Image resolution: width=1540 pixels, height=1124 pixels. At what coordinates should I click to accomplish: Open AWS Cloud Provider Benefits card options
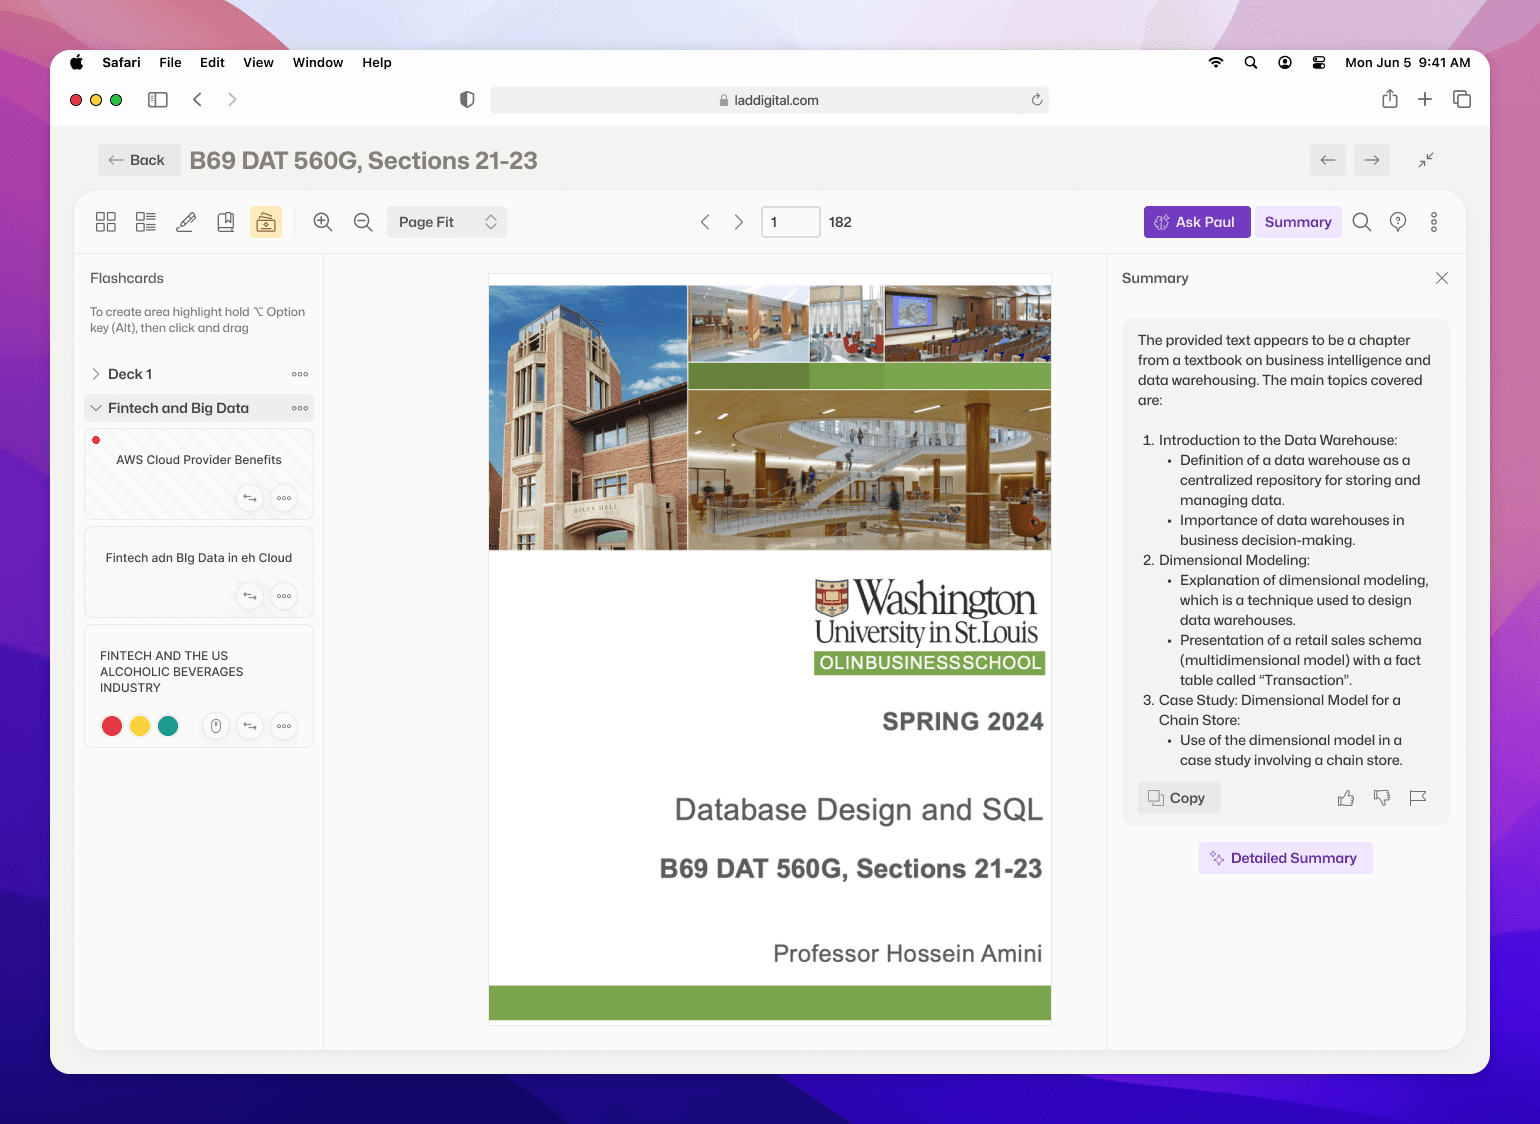[x=284, y=498]
